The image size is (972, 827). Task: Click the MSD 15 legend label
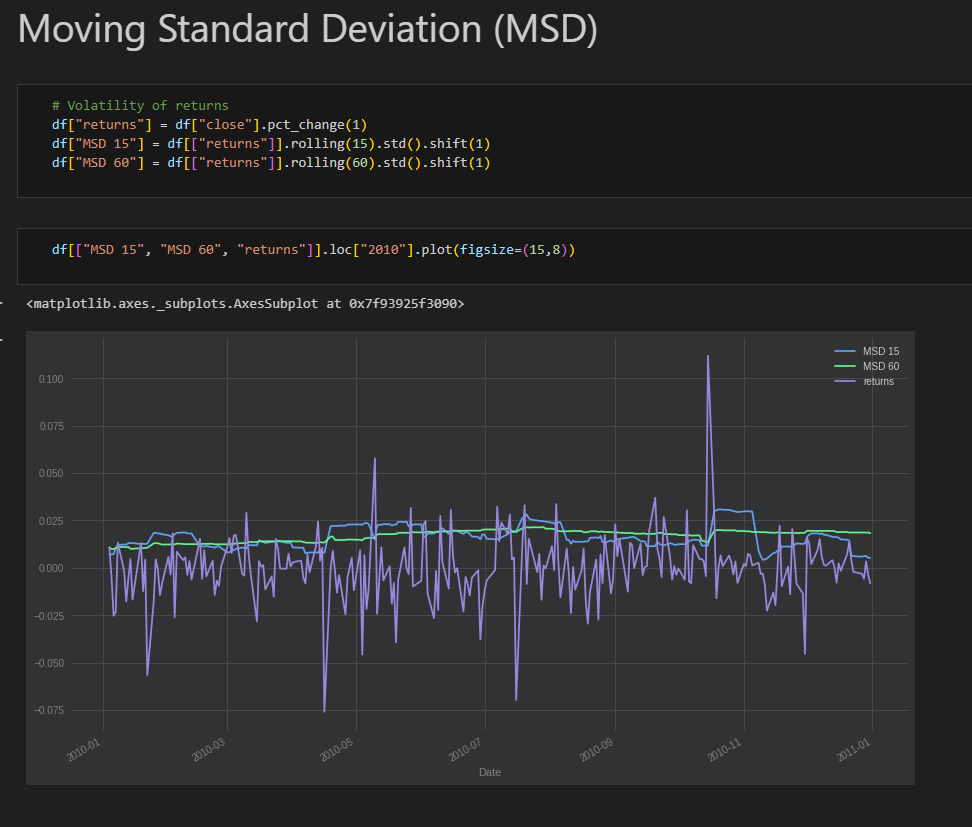pos(881,352)
